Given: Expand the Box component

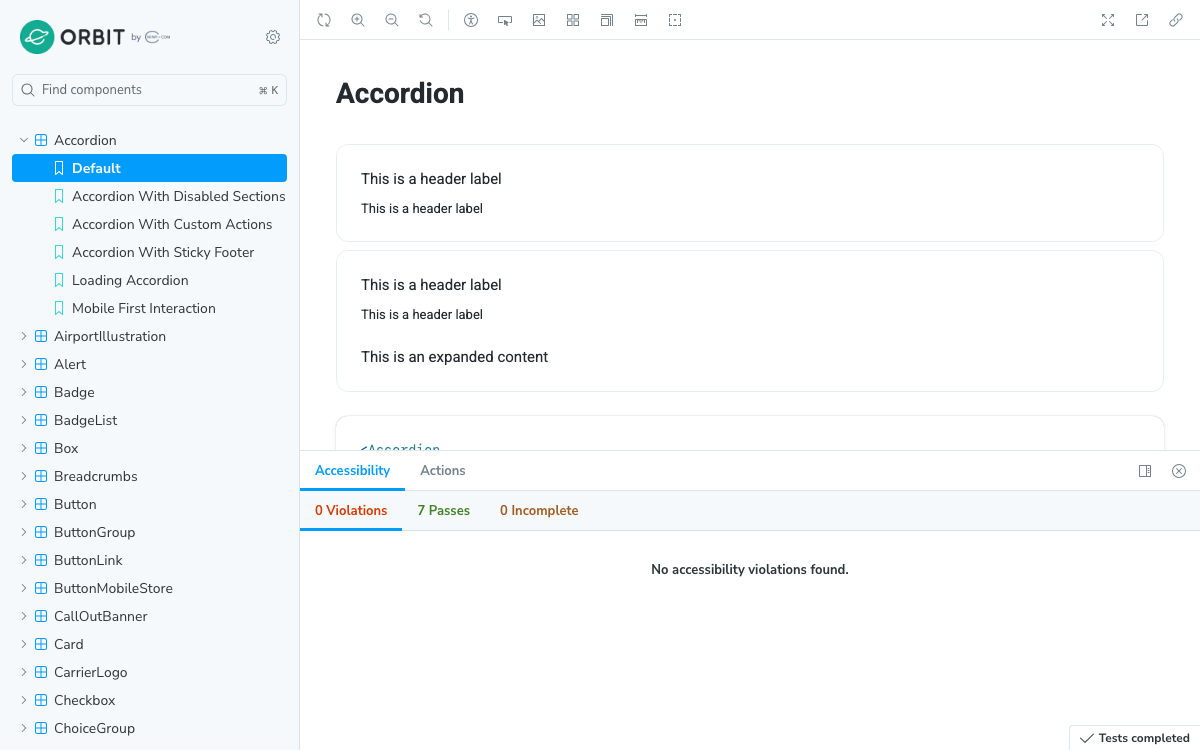Looking at the screenshot, I should click(149, 448).
